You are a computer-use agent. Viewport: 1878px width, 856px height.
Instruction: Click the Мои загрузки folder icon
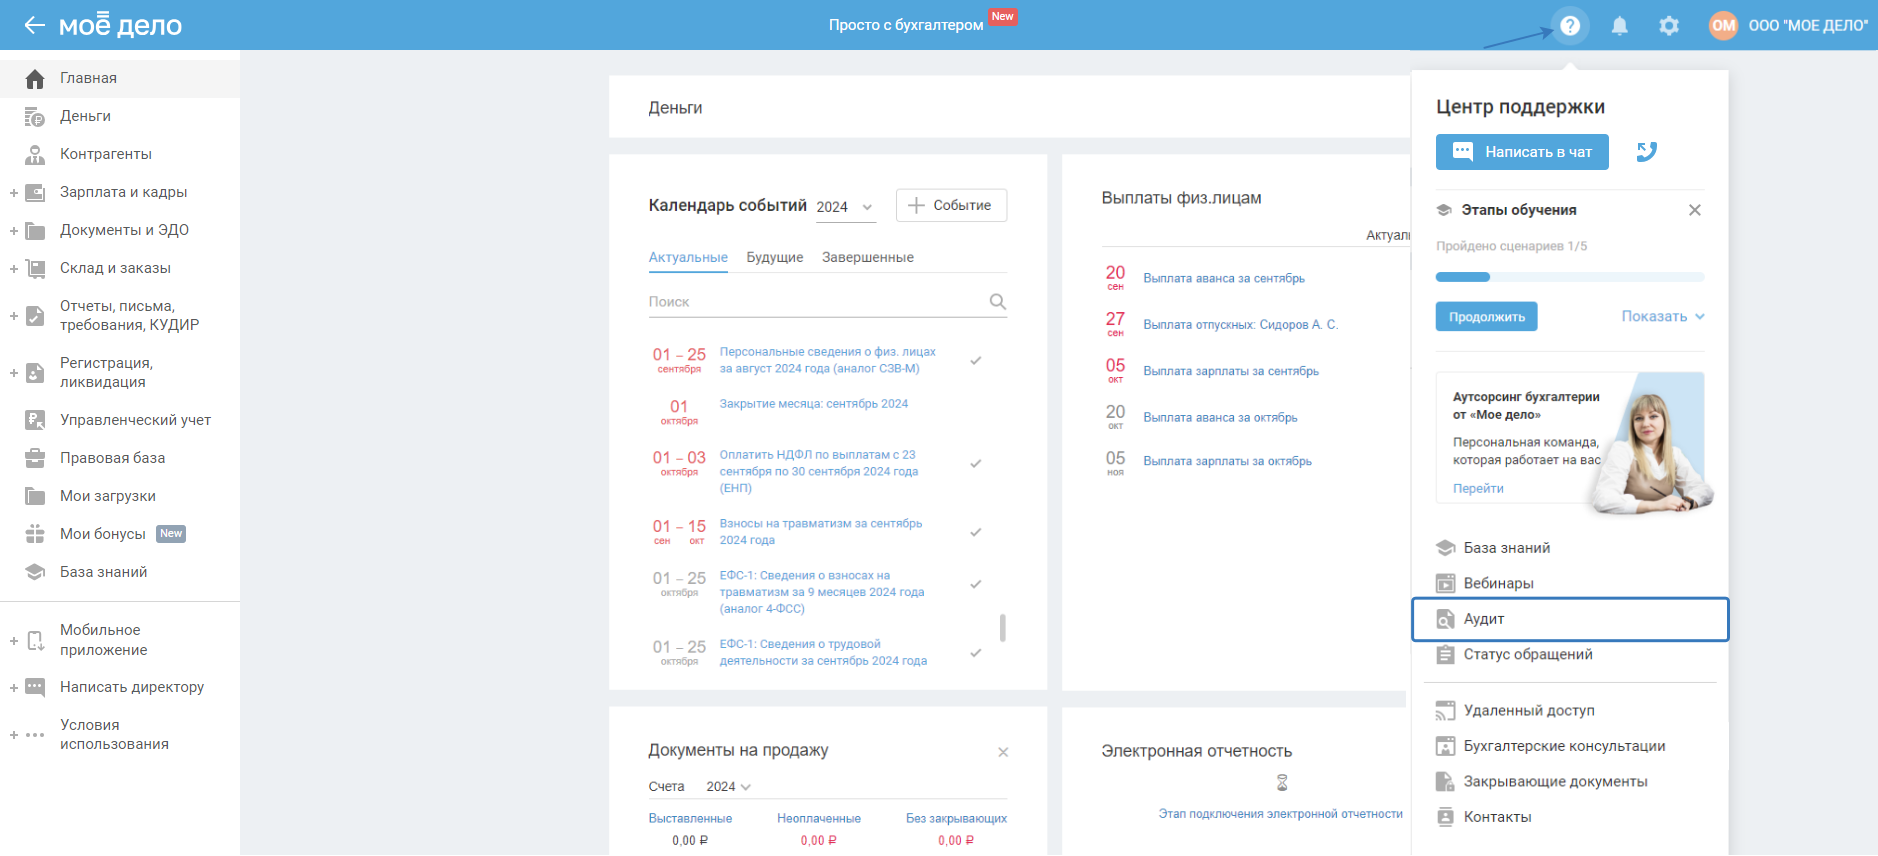pyautogui.click(x=35, y=496)
